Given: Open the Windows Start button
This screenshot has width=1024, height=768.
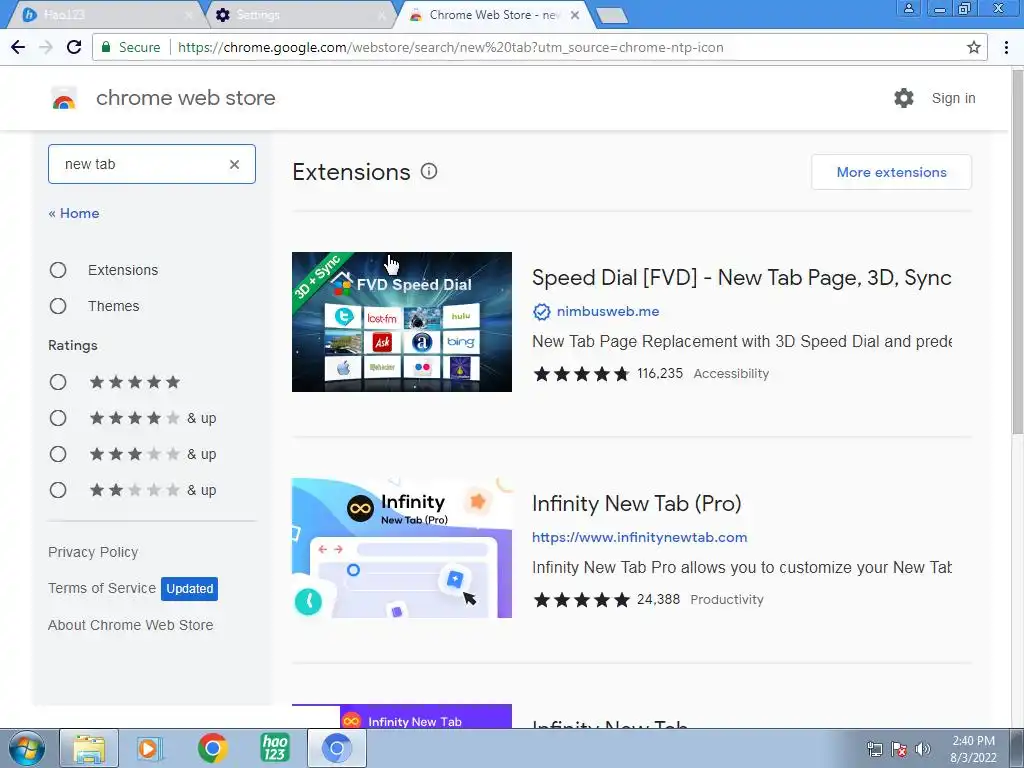Looking at the screenshot, I should 26,748.
